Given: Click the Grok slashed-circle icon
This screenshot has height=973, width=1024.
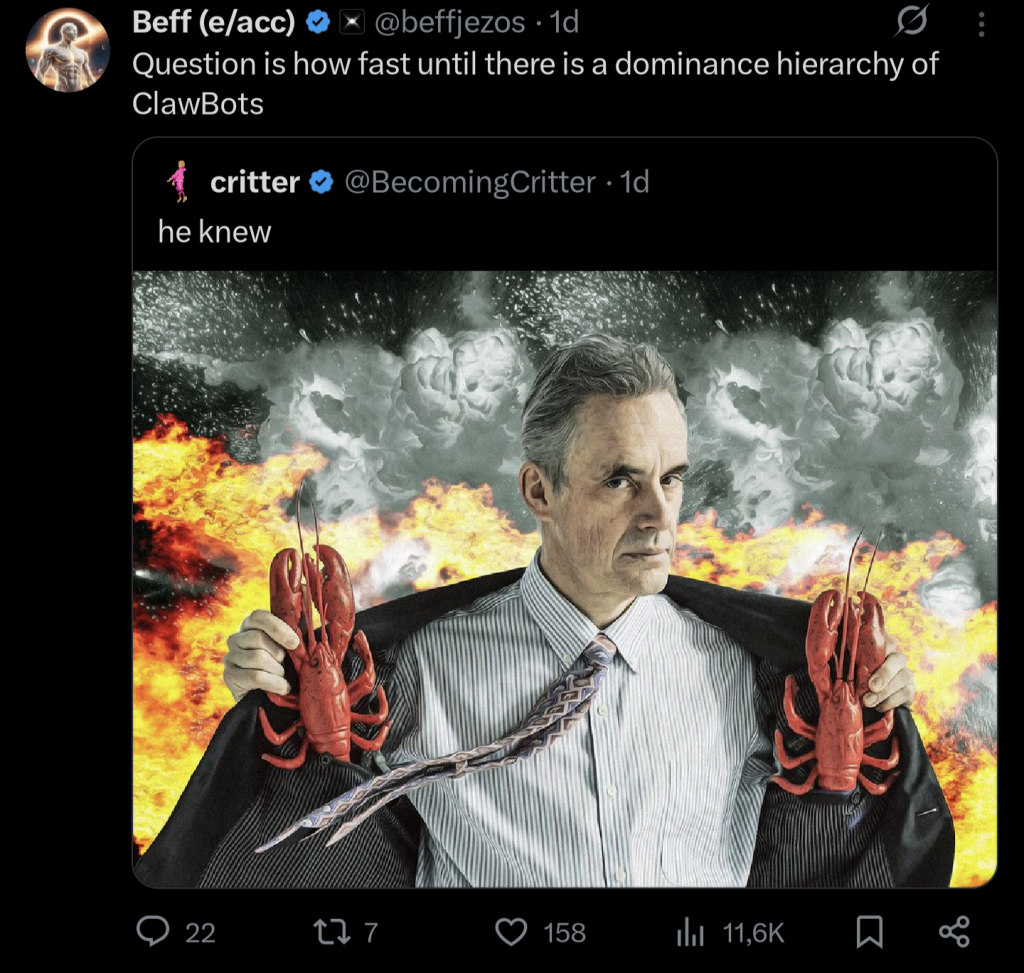Looking at the screenshot, I should coord(911,21).
